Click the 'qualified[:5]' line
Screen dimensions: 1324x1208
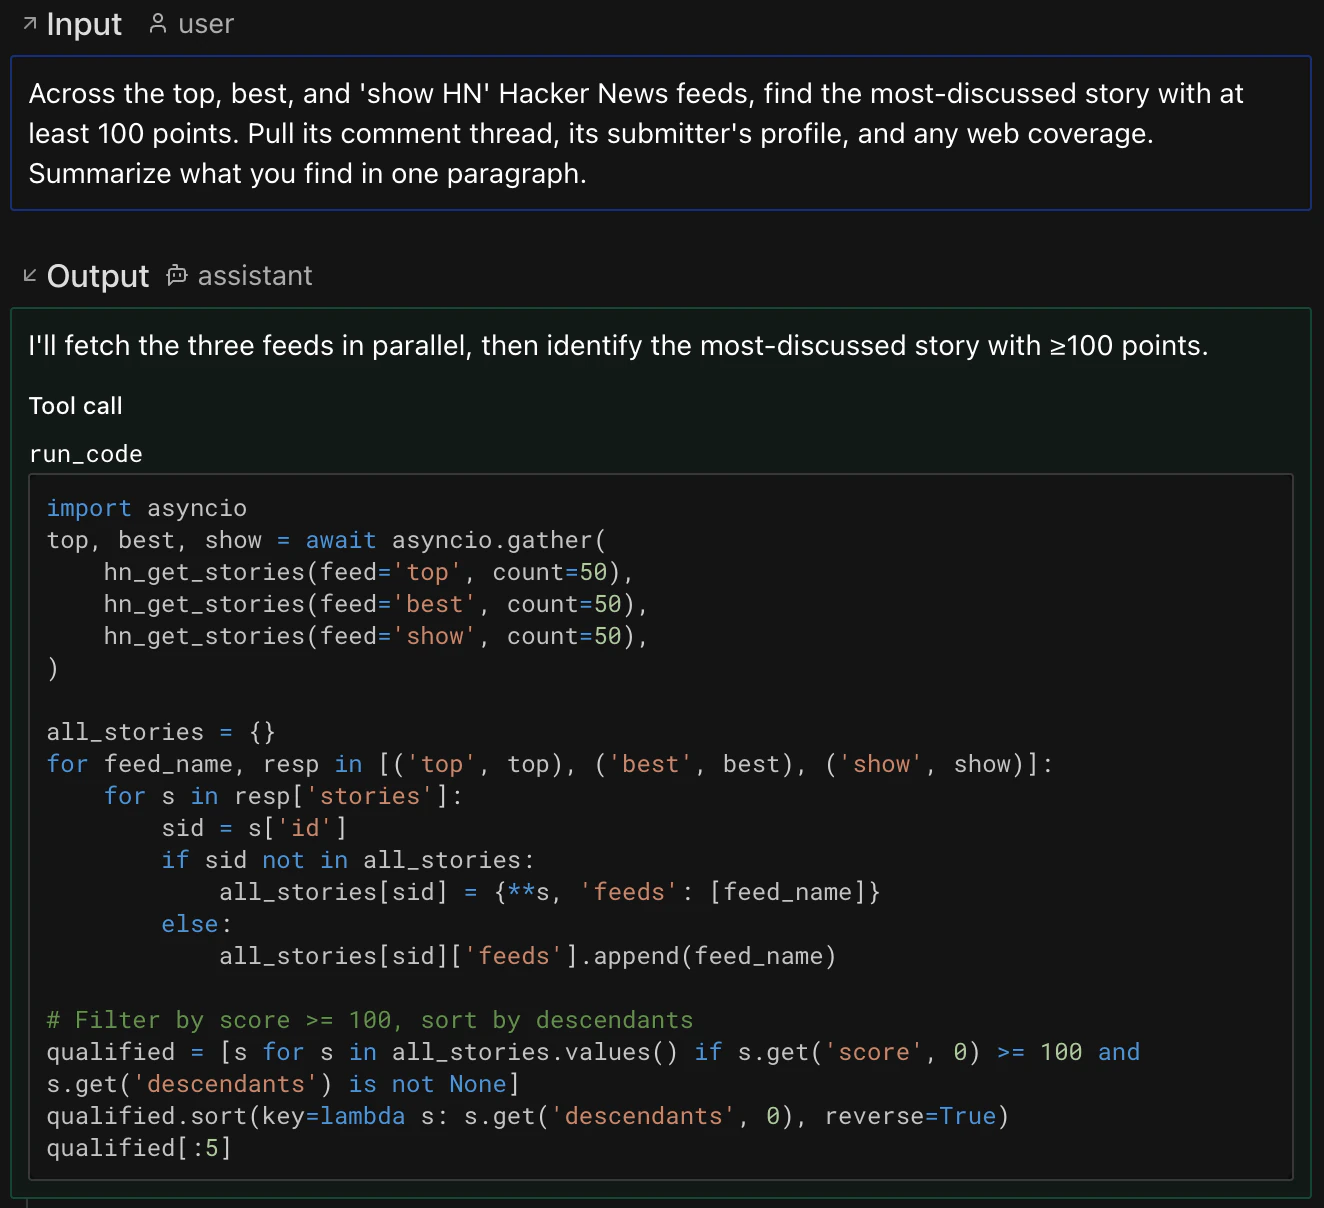(x=139, y=1148)
